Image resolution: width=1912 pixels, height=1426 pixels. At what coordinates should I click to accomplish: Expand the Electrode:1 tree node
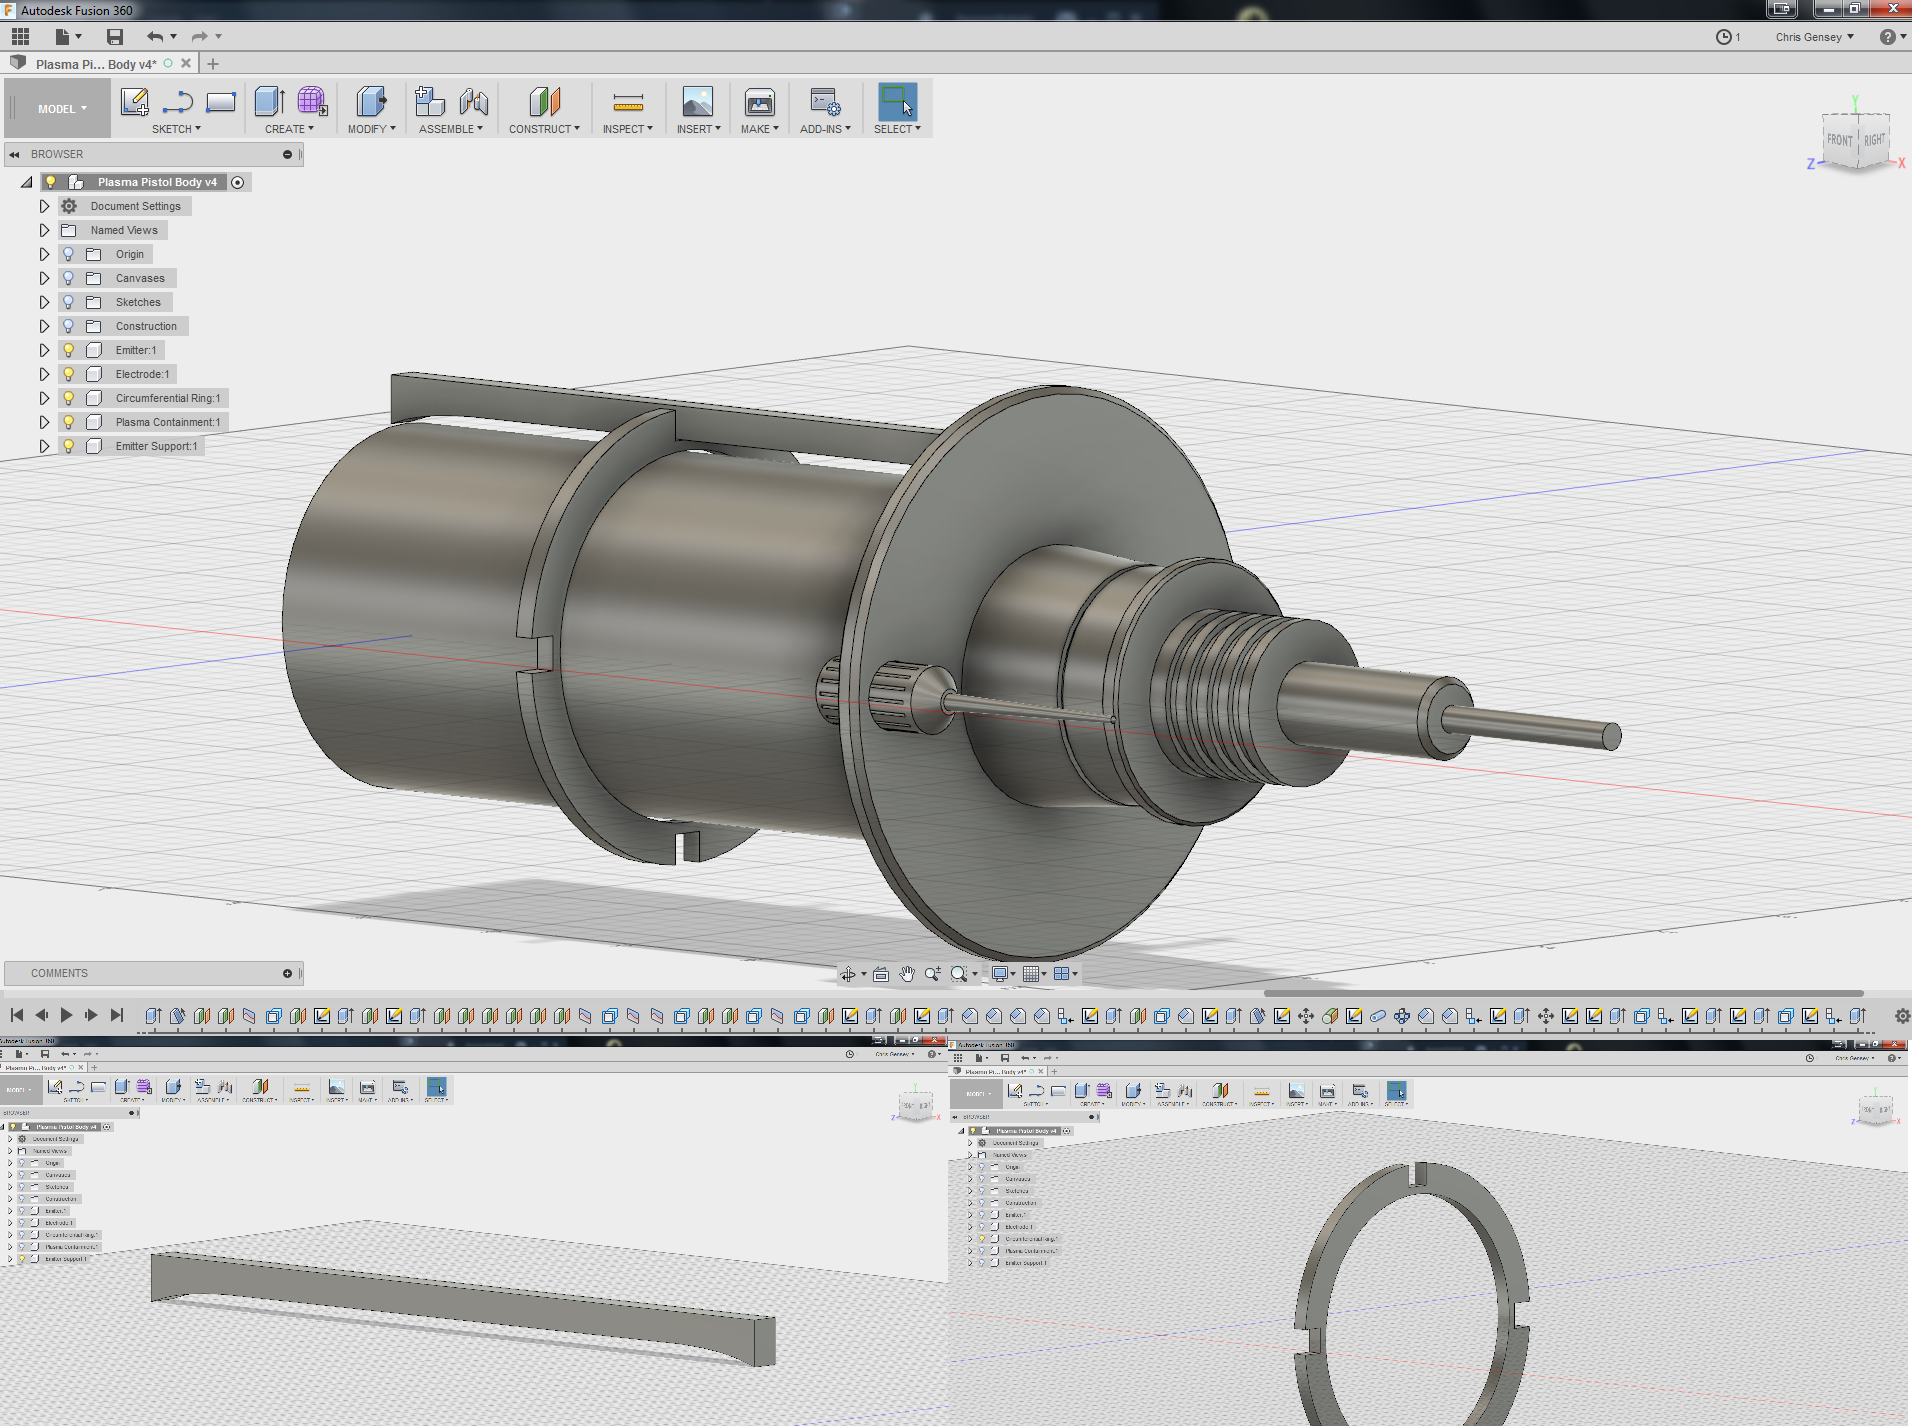(x=44, y=374)
